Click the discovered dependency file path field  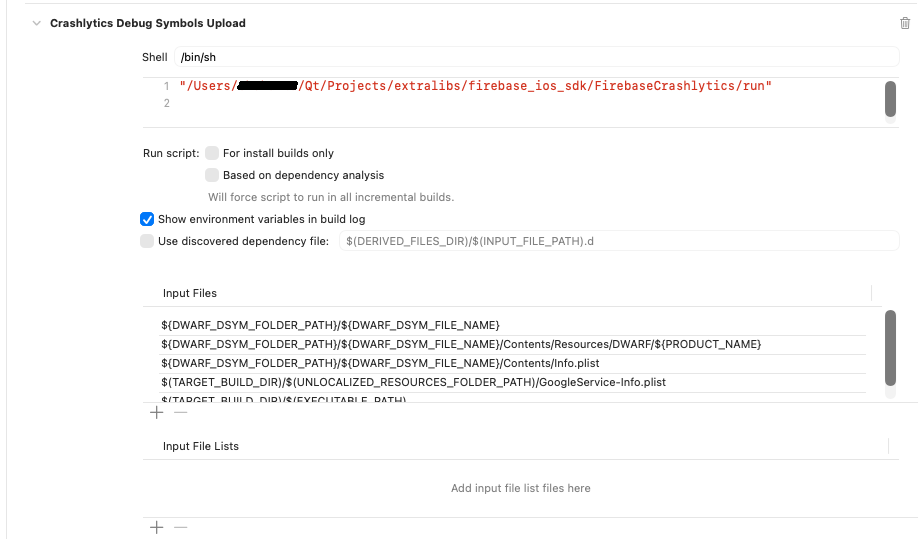coord(618,241)
